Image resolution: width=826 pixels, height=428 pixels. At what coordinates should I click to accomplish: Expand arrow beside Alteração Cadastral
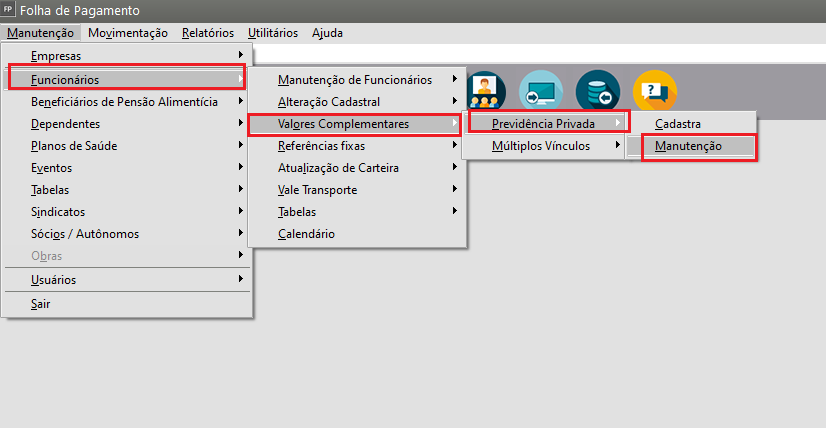pyautogui.click(x=455, y=101)
